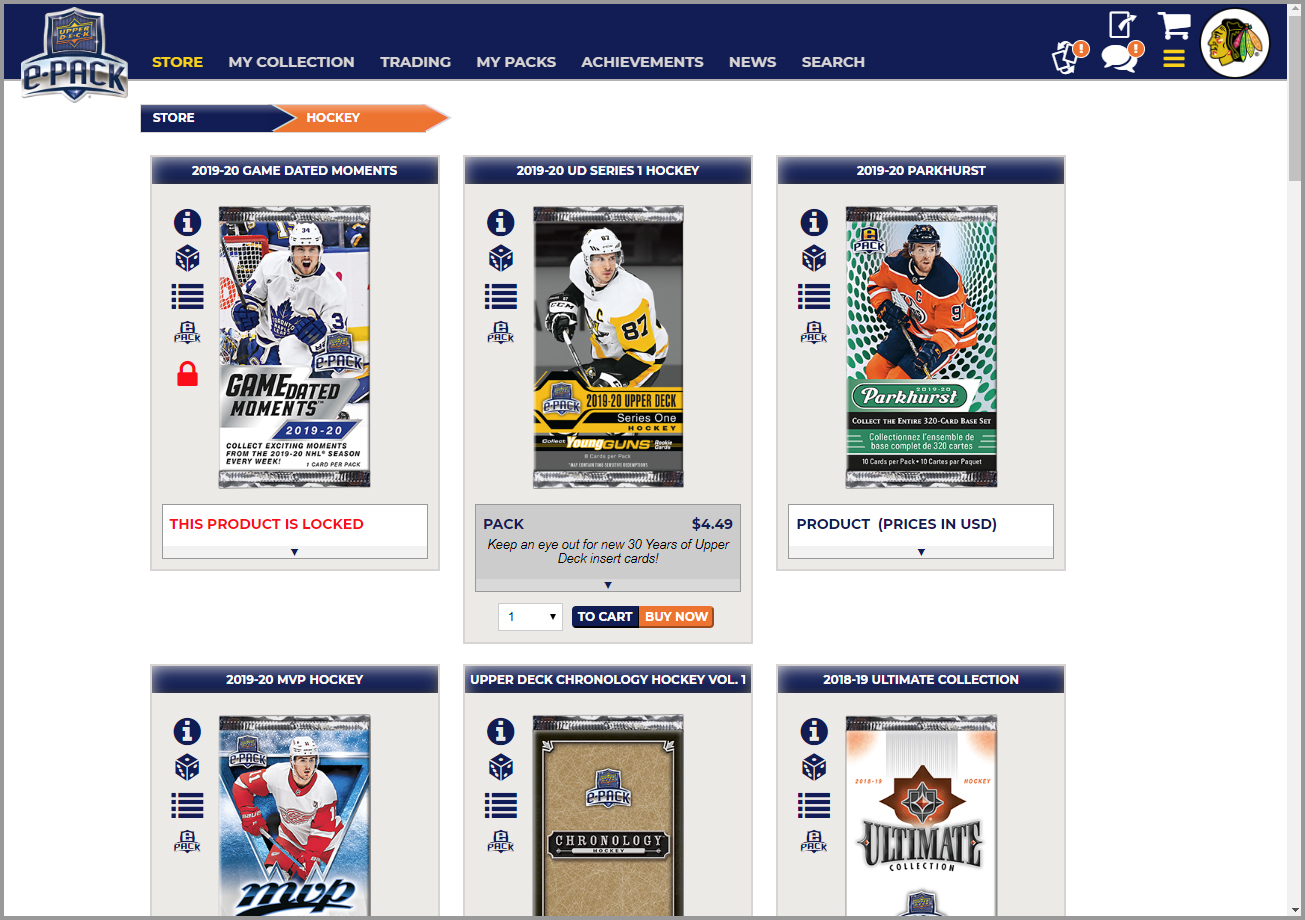Click odds dice icon for Chronology Hockey
Image resolution: width=1305 pixels, height=920 pixels.
click(501, 768)
